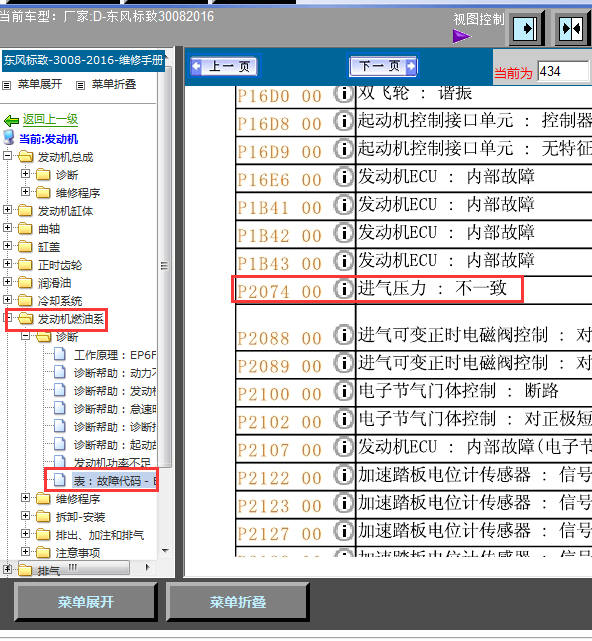Expand 排出、加注和排气 node
Viewport: 592px width, 641px height.
[25, 533]
